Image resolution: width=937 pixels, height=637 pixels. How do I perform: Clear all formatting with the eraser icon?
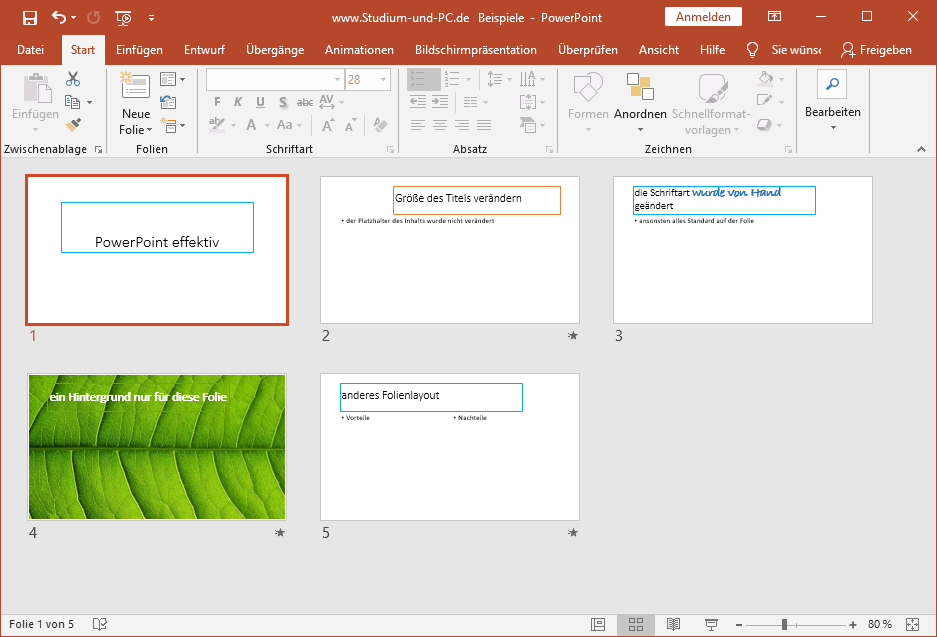tap(380, 125)
